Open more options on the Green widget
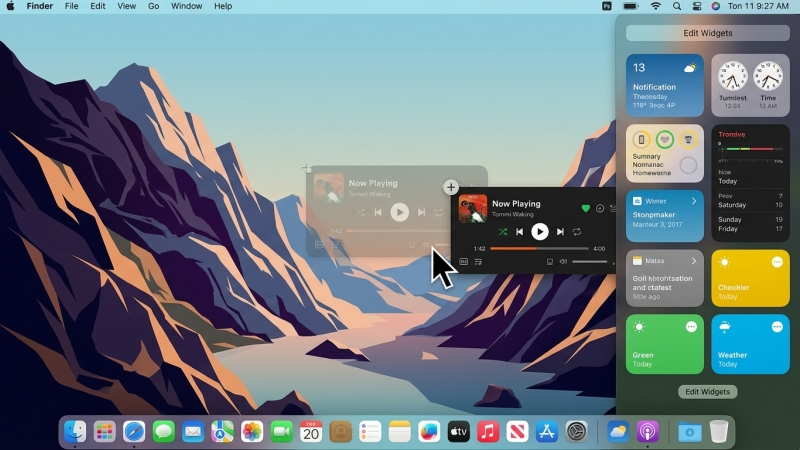Screen dimensions: 800x450 pyautogui.click(x=691, y=327)
